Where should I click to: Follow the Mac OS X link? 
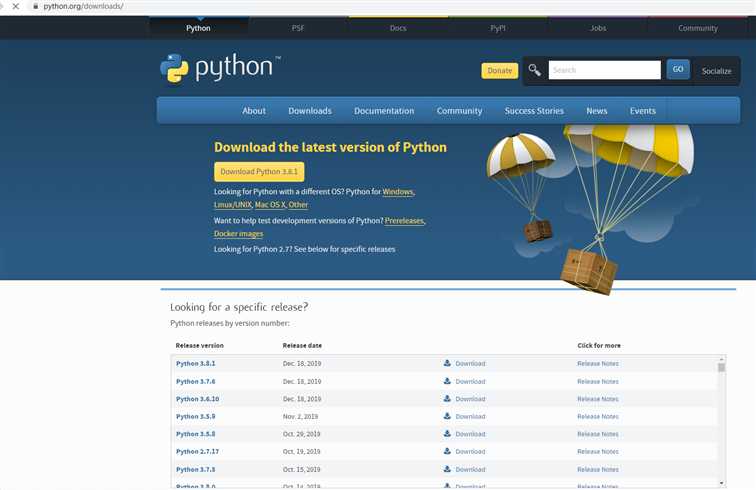click(x=270, y=204)
